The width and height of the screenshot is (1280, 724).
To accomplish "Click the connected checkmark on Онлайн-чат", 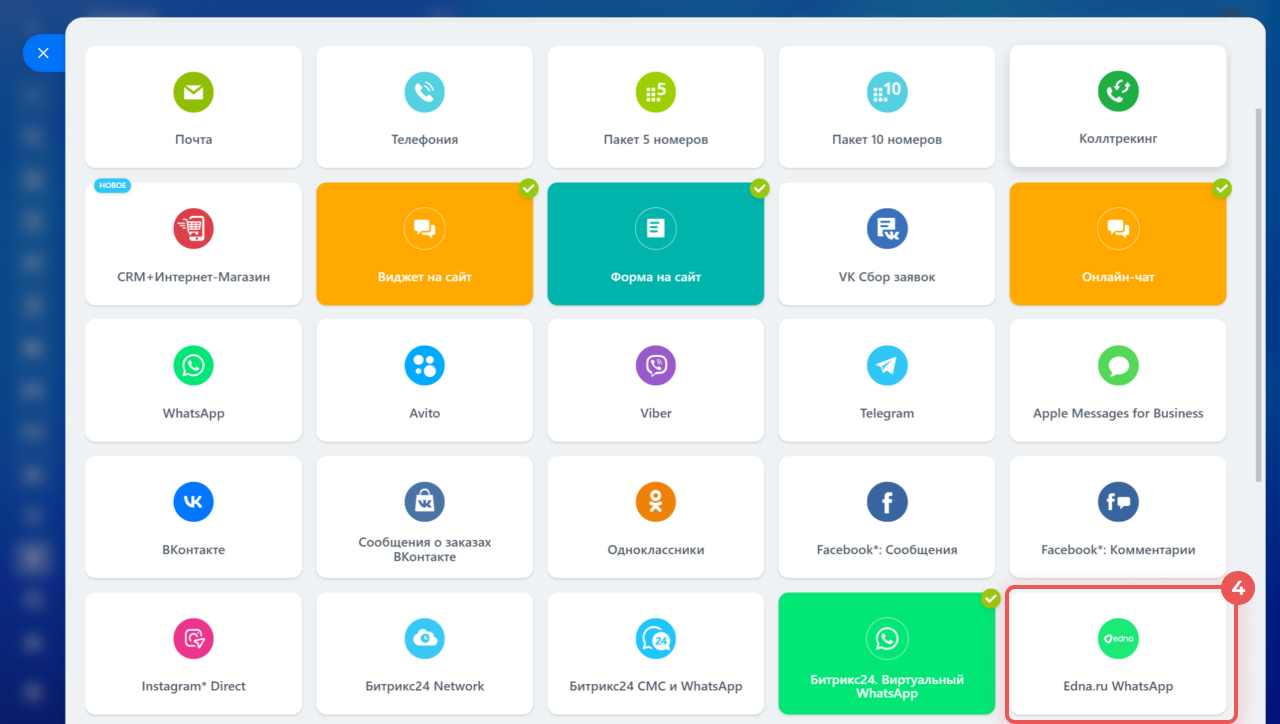I will [x=1222, y=188].
